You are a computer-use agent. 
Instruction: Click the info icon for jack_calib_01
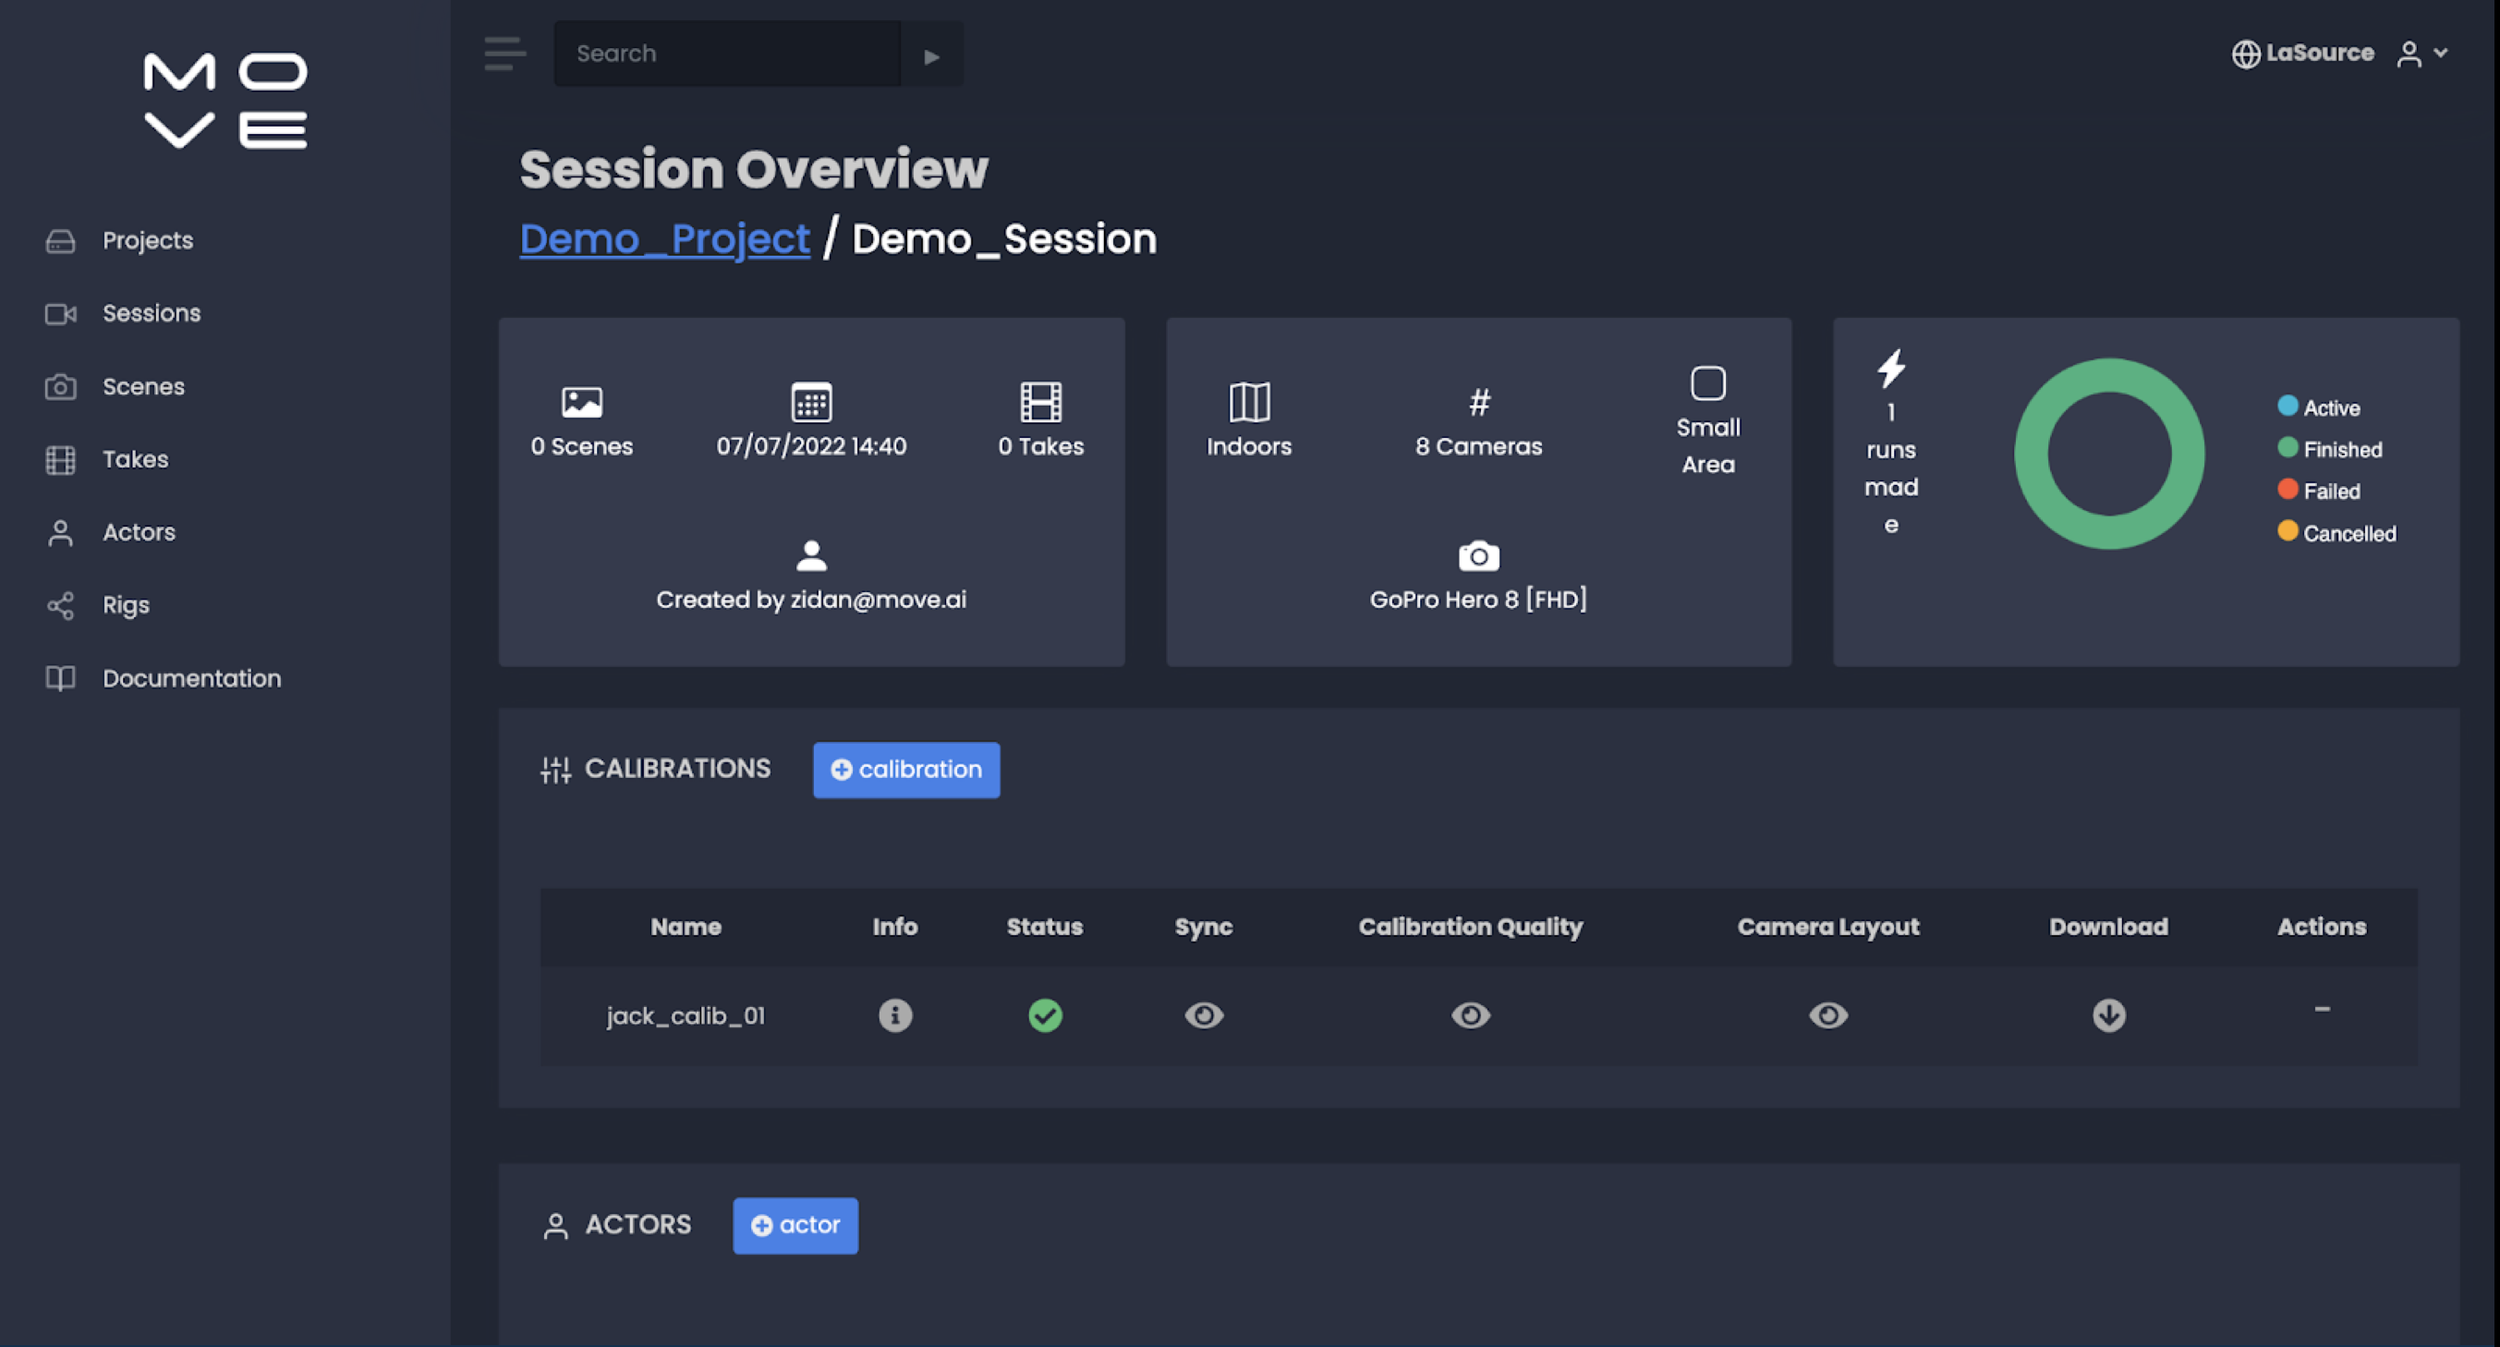(x=895, y=1015)
